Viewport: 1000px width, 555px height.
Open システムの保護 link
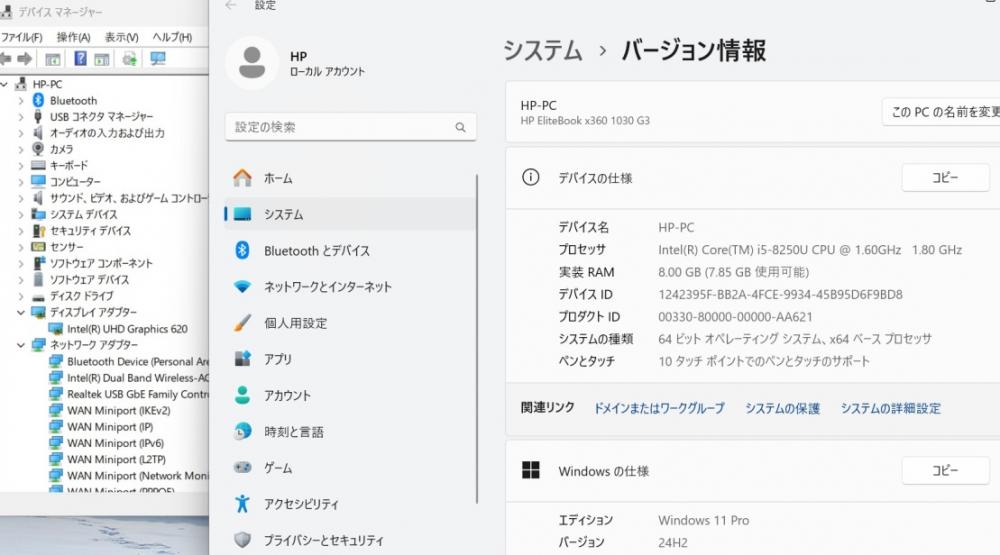pos(783,408)
